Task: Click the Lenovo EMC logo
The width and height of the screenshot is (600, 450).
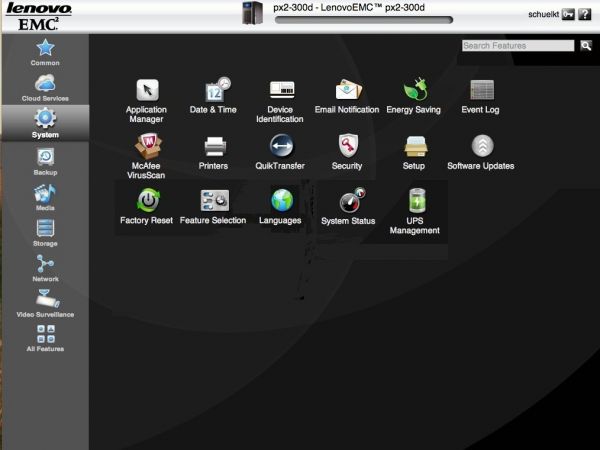Action: tap(38, 16)
